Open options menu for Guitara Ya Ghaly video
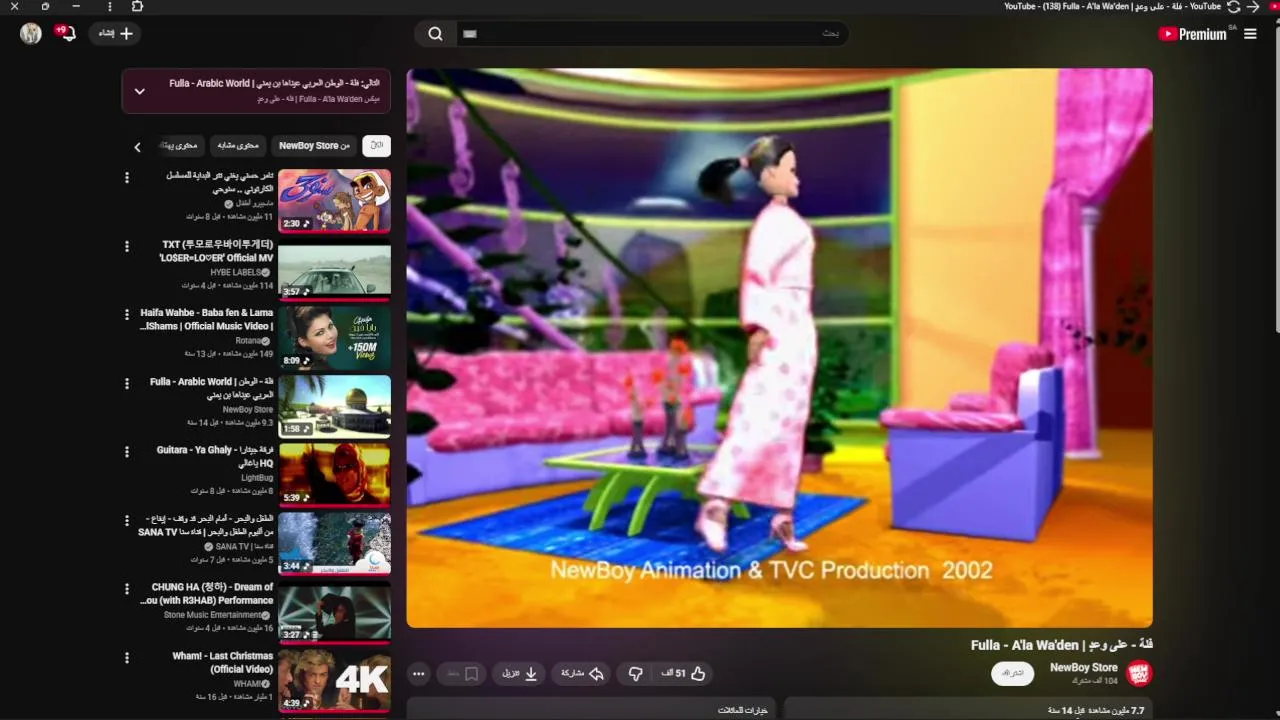 [x=127, y=452]
